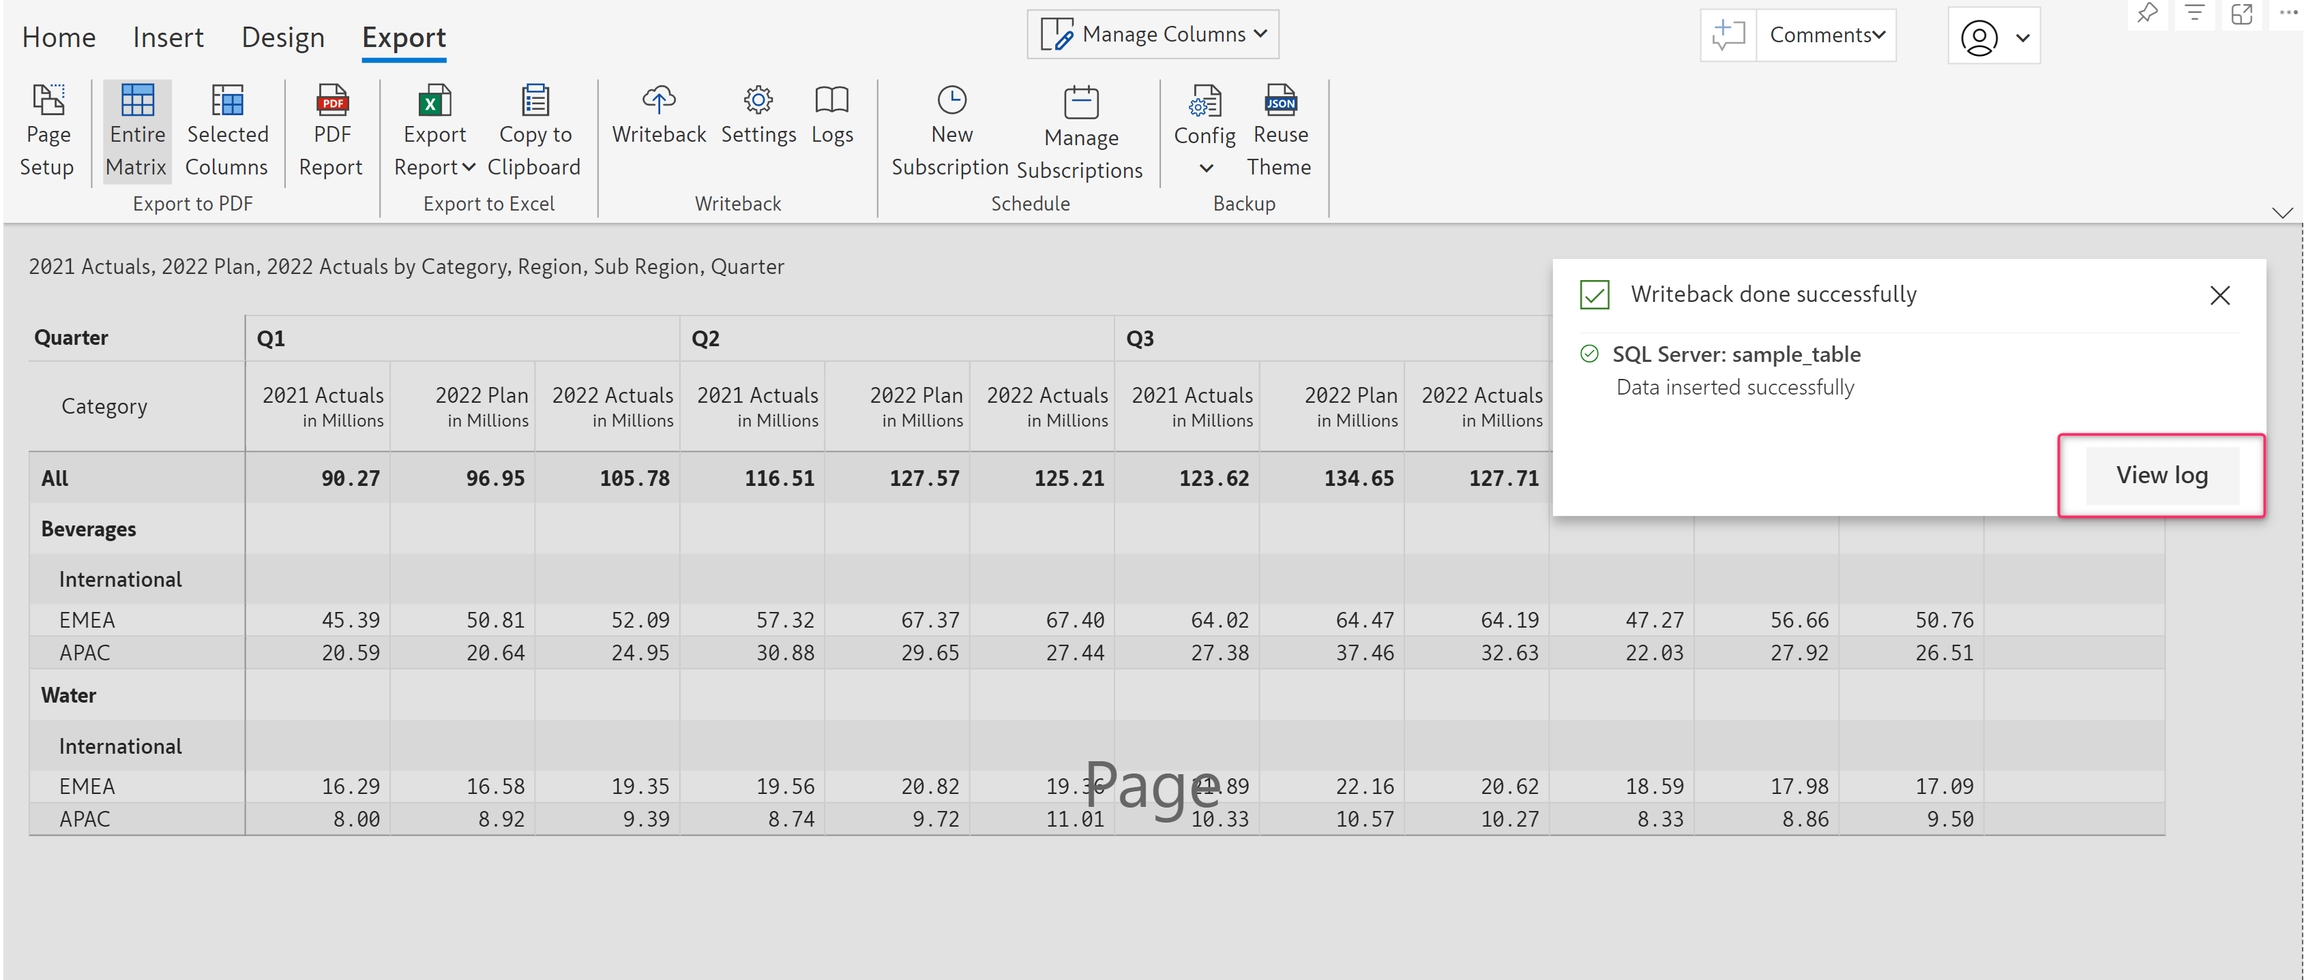Toggle the Writeback done successfully checkbox
This screenshot has width=2304, height=980.
pyautogui.click(x=1594, y=295)
